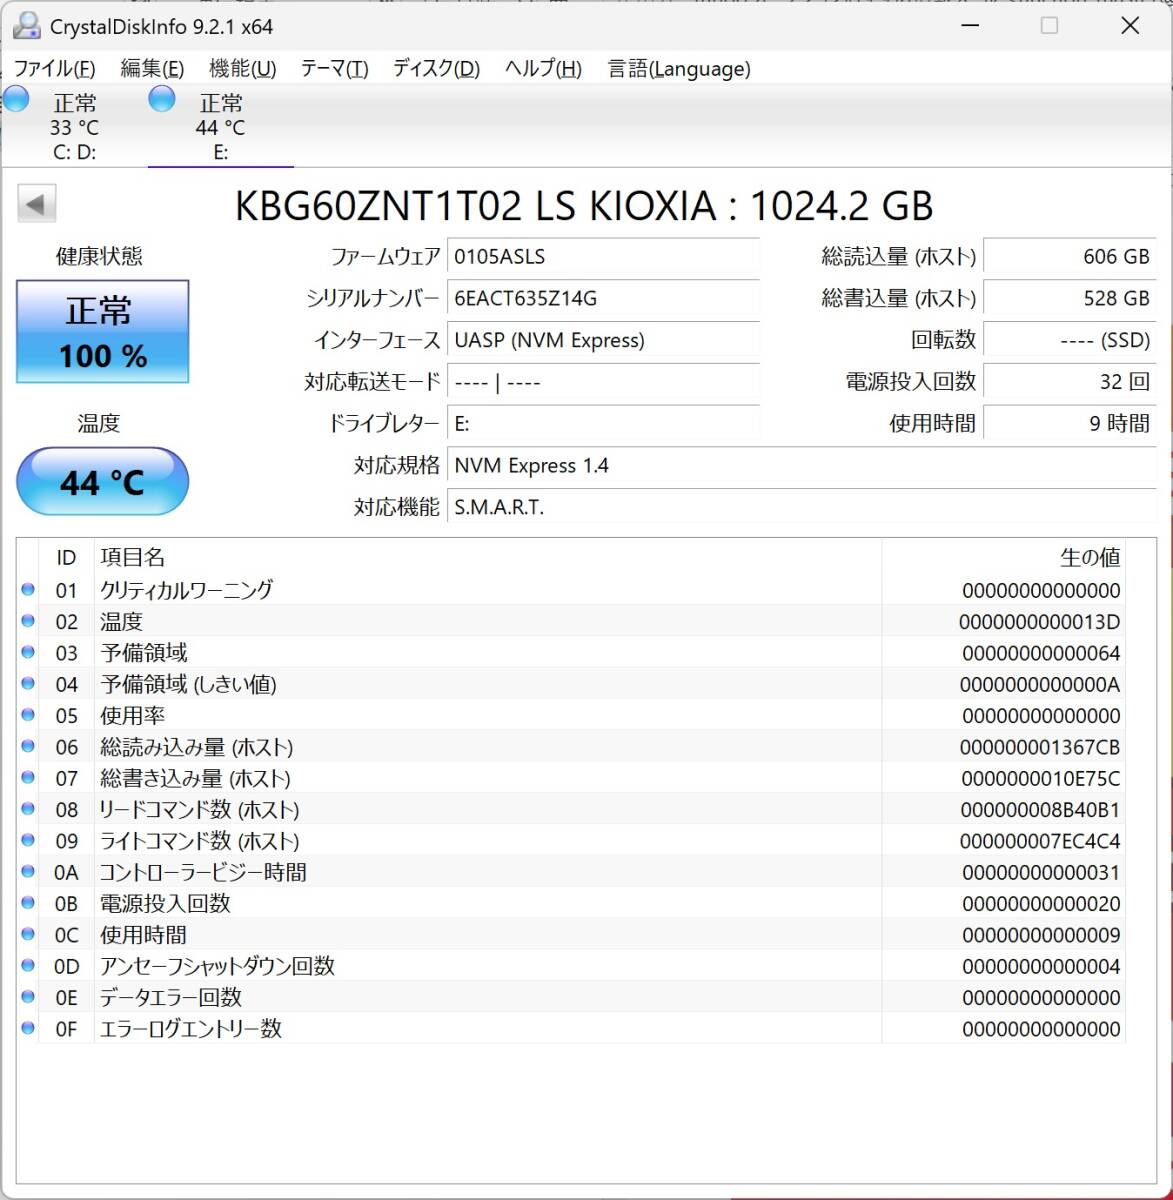Click the serial number field 6EACT635Z14G
This screenshot has height=1200, width=1173.
coord(603,298)
